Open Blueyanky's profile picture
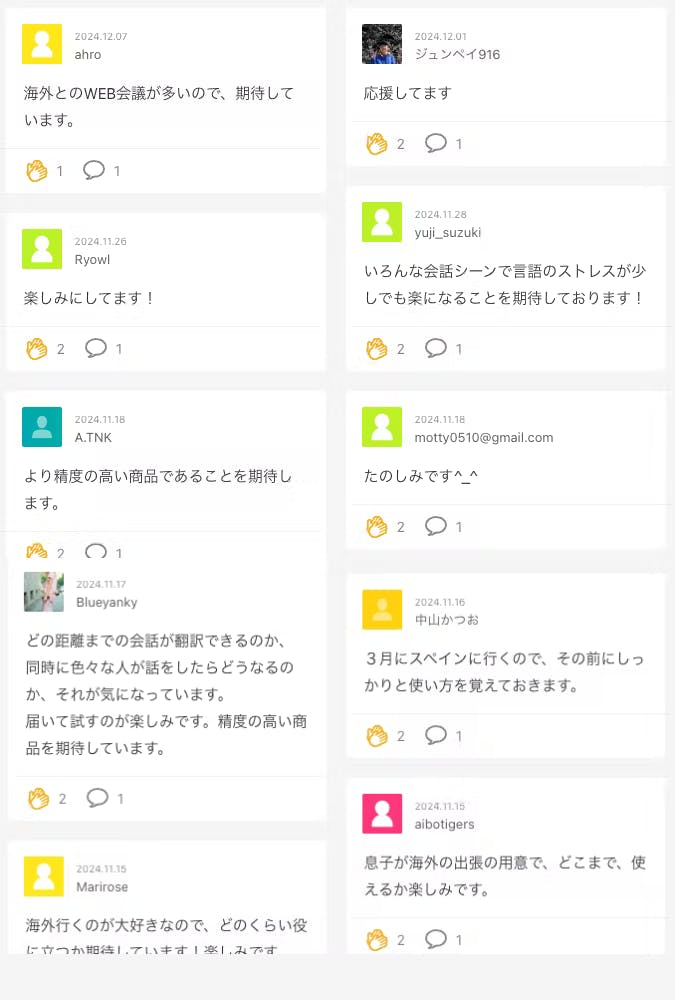Viewport: 675px width, 1000px height. [44, 592]
